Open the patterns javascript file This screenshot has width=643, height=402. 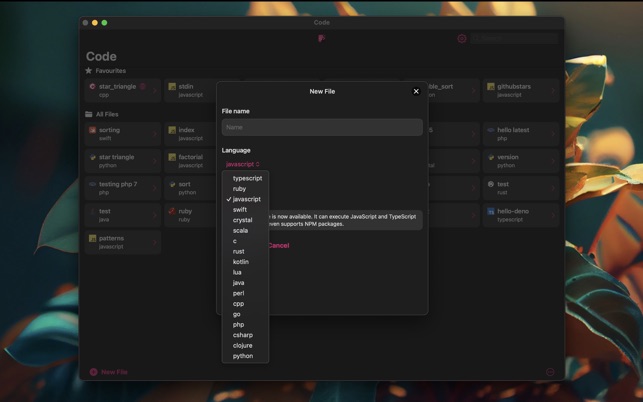pos(123,242)
